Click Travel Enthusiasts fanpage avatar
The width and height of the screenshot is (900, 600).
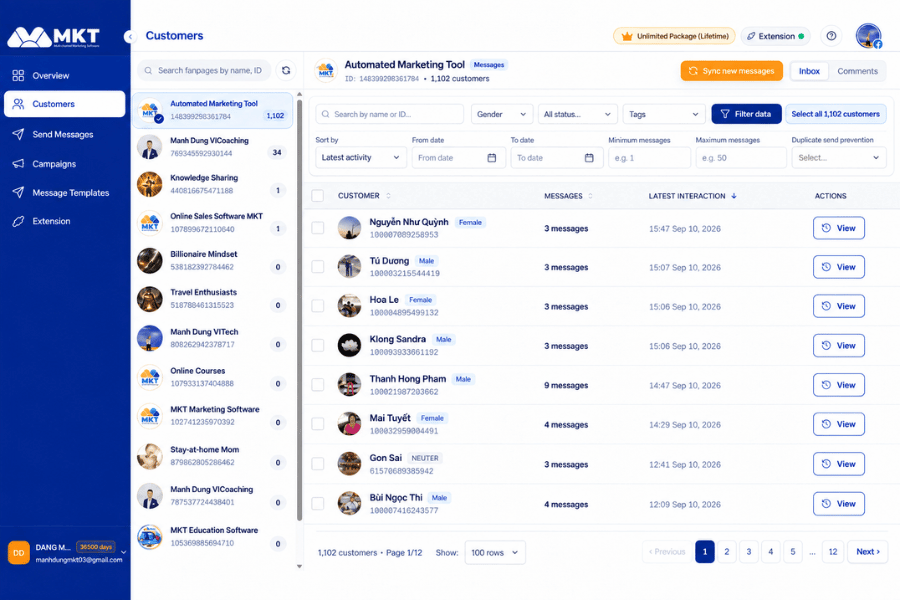150,299
